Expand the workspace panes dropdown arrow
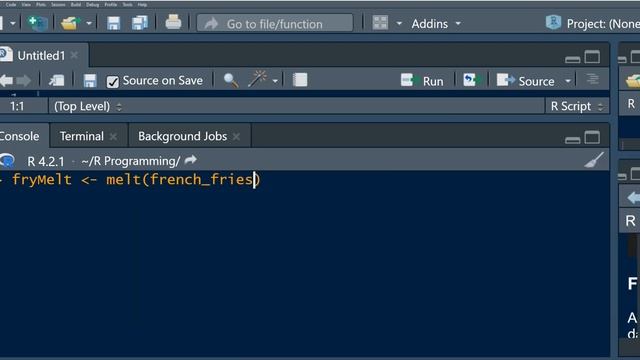 coord(399,24)
